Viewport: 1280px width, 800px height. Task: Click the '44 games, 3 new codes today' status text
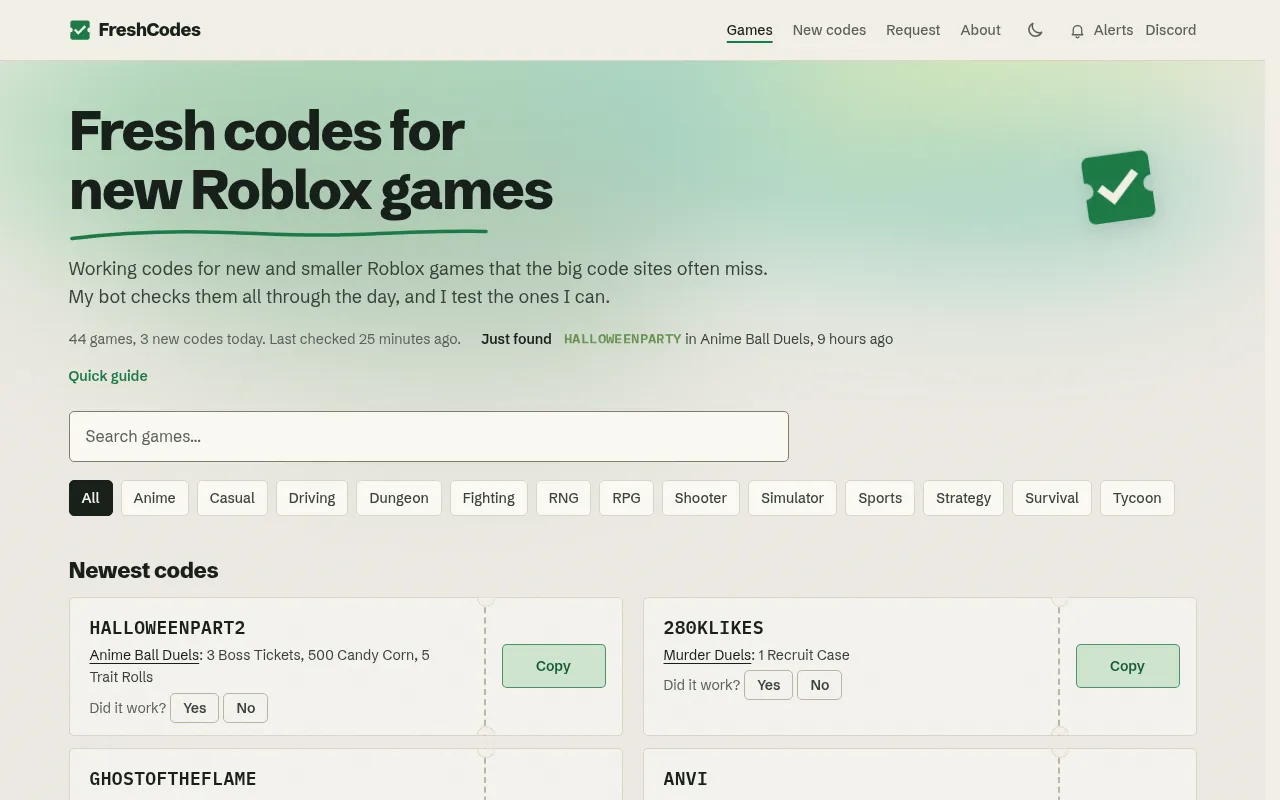264,339
